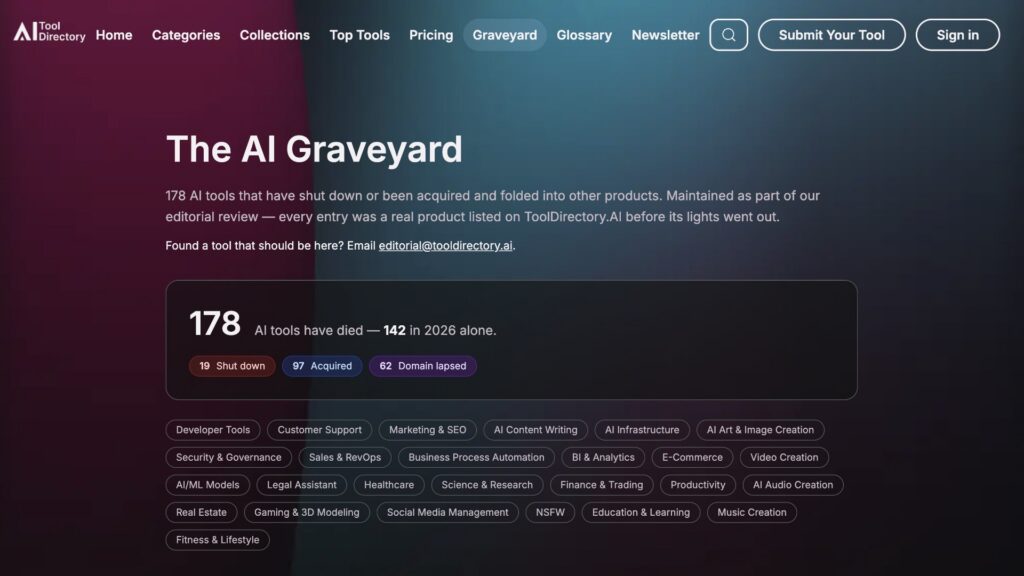
Task: Pick Education & Learning category
Action: click(x=641, y=512)
